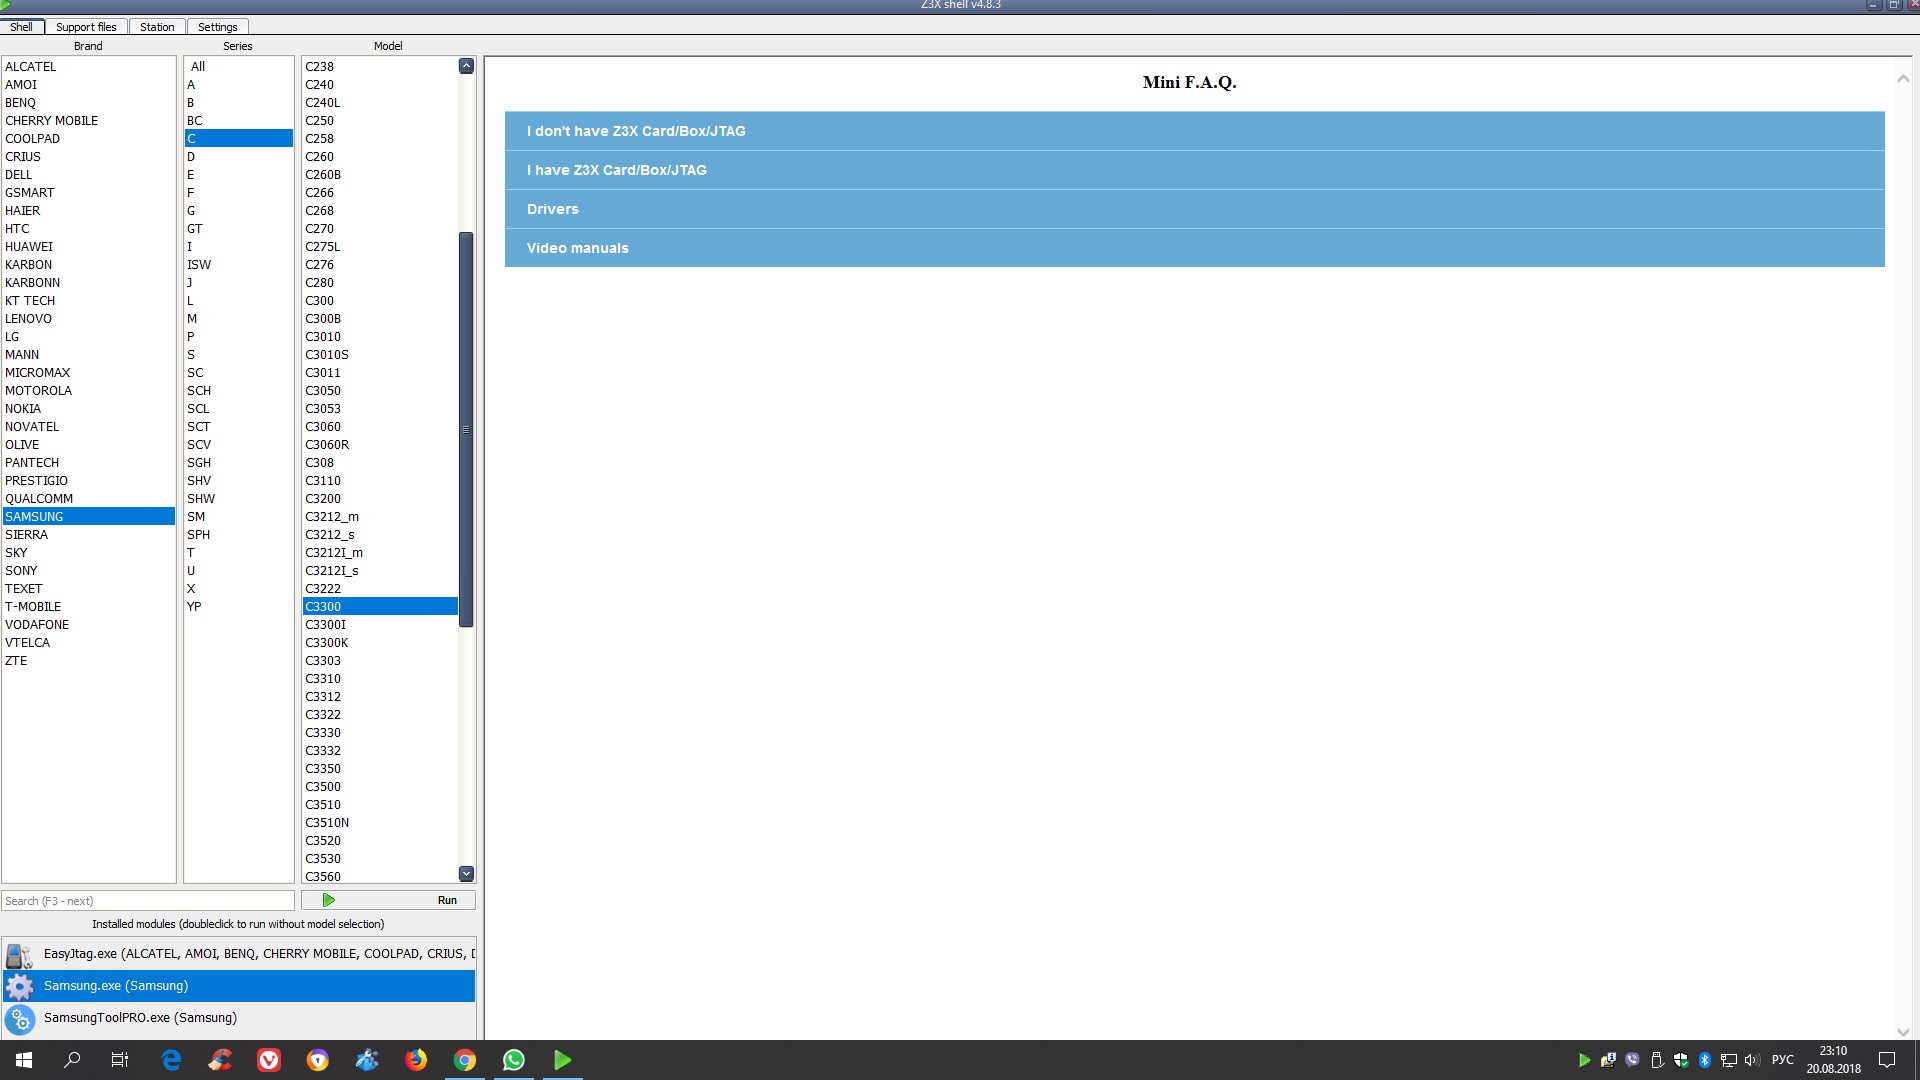Screen dimensions: 1920x1080
Task: Expand 'I don't have Z3X Card/Box/JTAG' section
Action: [1194, 131]
